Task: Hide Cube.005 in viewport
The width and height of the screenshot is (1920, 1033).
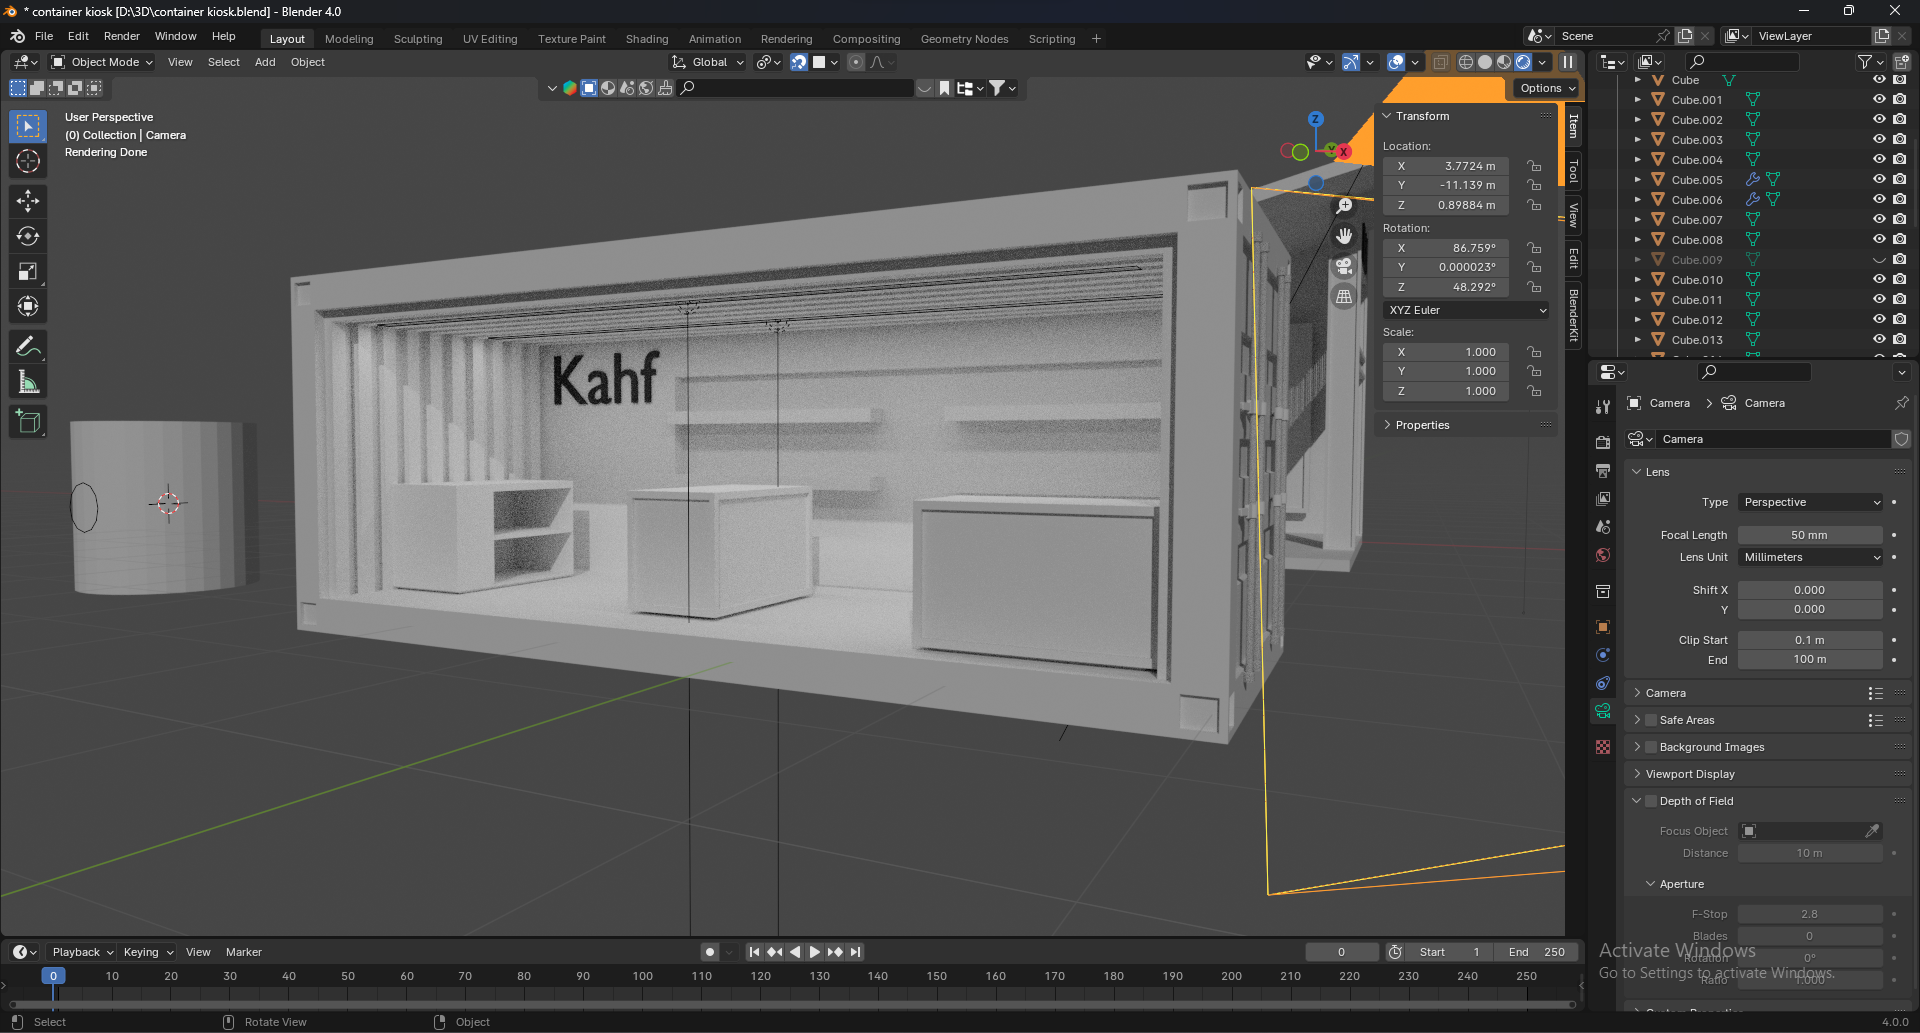Action: click(1879, 180)
